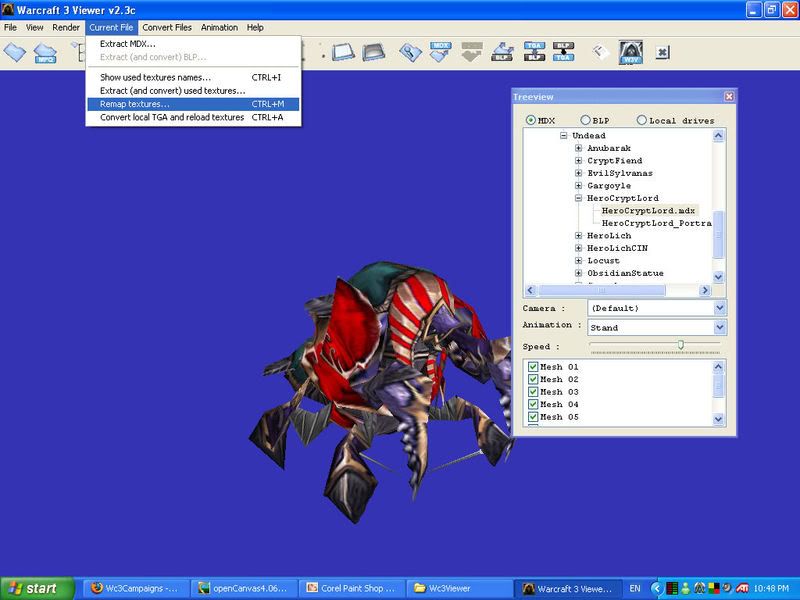Expand the HeroLichCIN tree node

click(x=579, y=248)
